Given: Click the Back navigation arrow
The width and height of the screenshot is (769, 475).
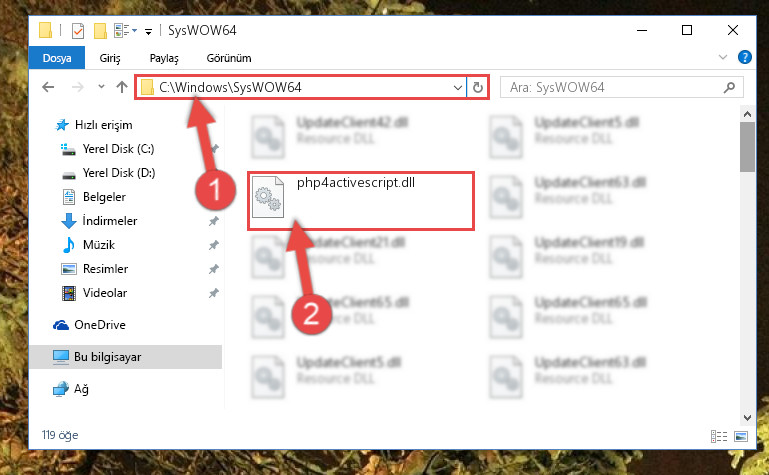Looking at the screenshot, I should [48, 87].
